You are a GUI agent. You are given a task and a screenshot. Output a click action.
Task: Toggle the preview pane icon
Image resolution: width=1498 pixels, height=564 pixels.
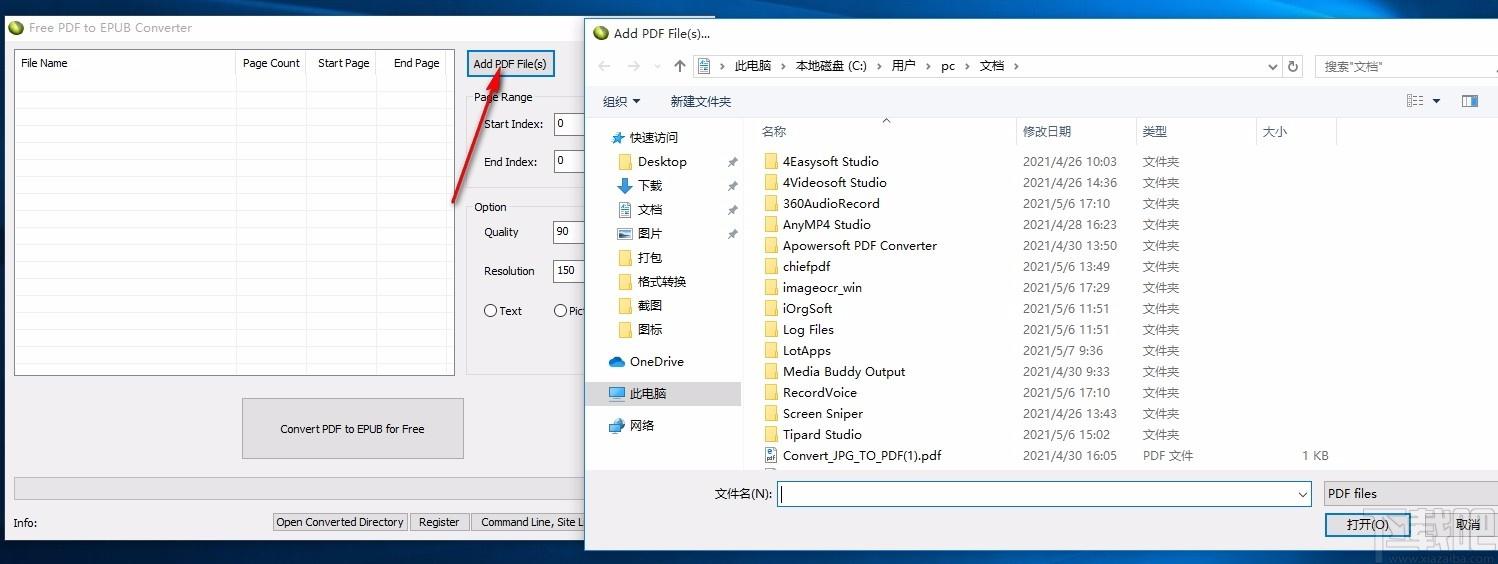(x=1469, y=101)
